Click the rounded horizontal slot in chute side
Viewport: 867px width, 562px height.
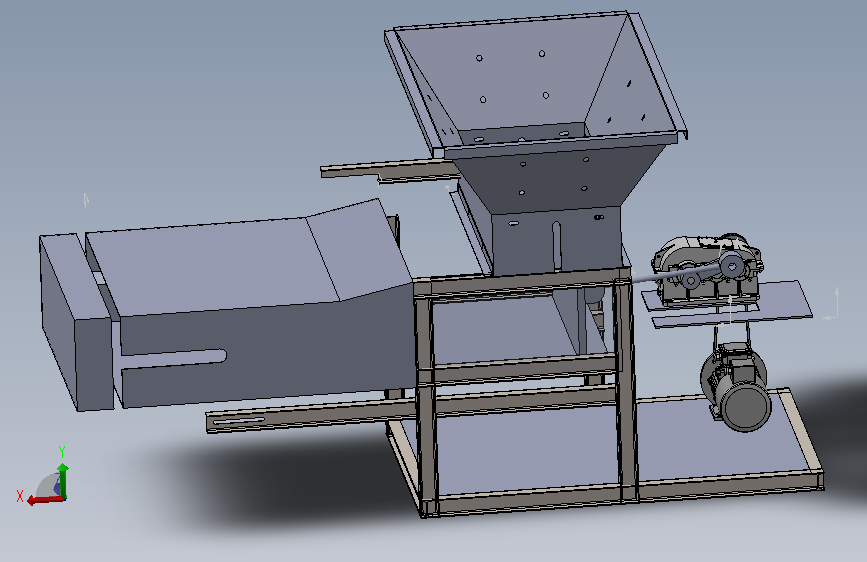click(174, 360)
